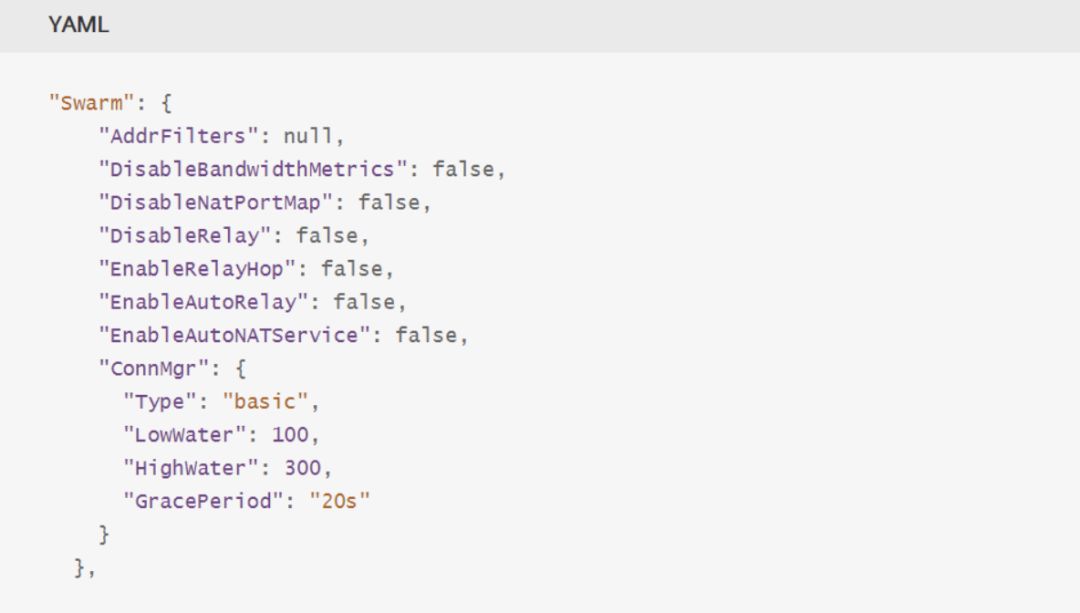
Task: Click the YAML header label
Action: [79, 25]
